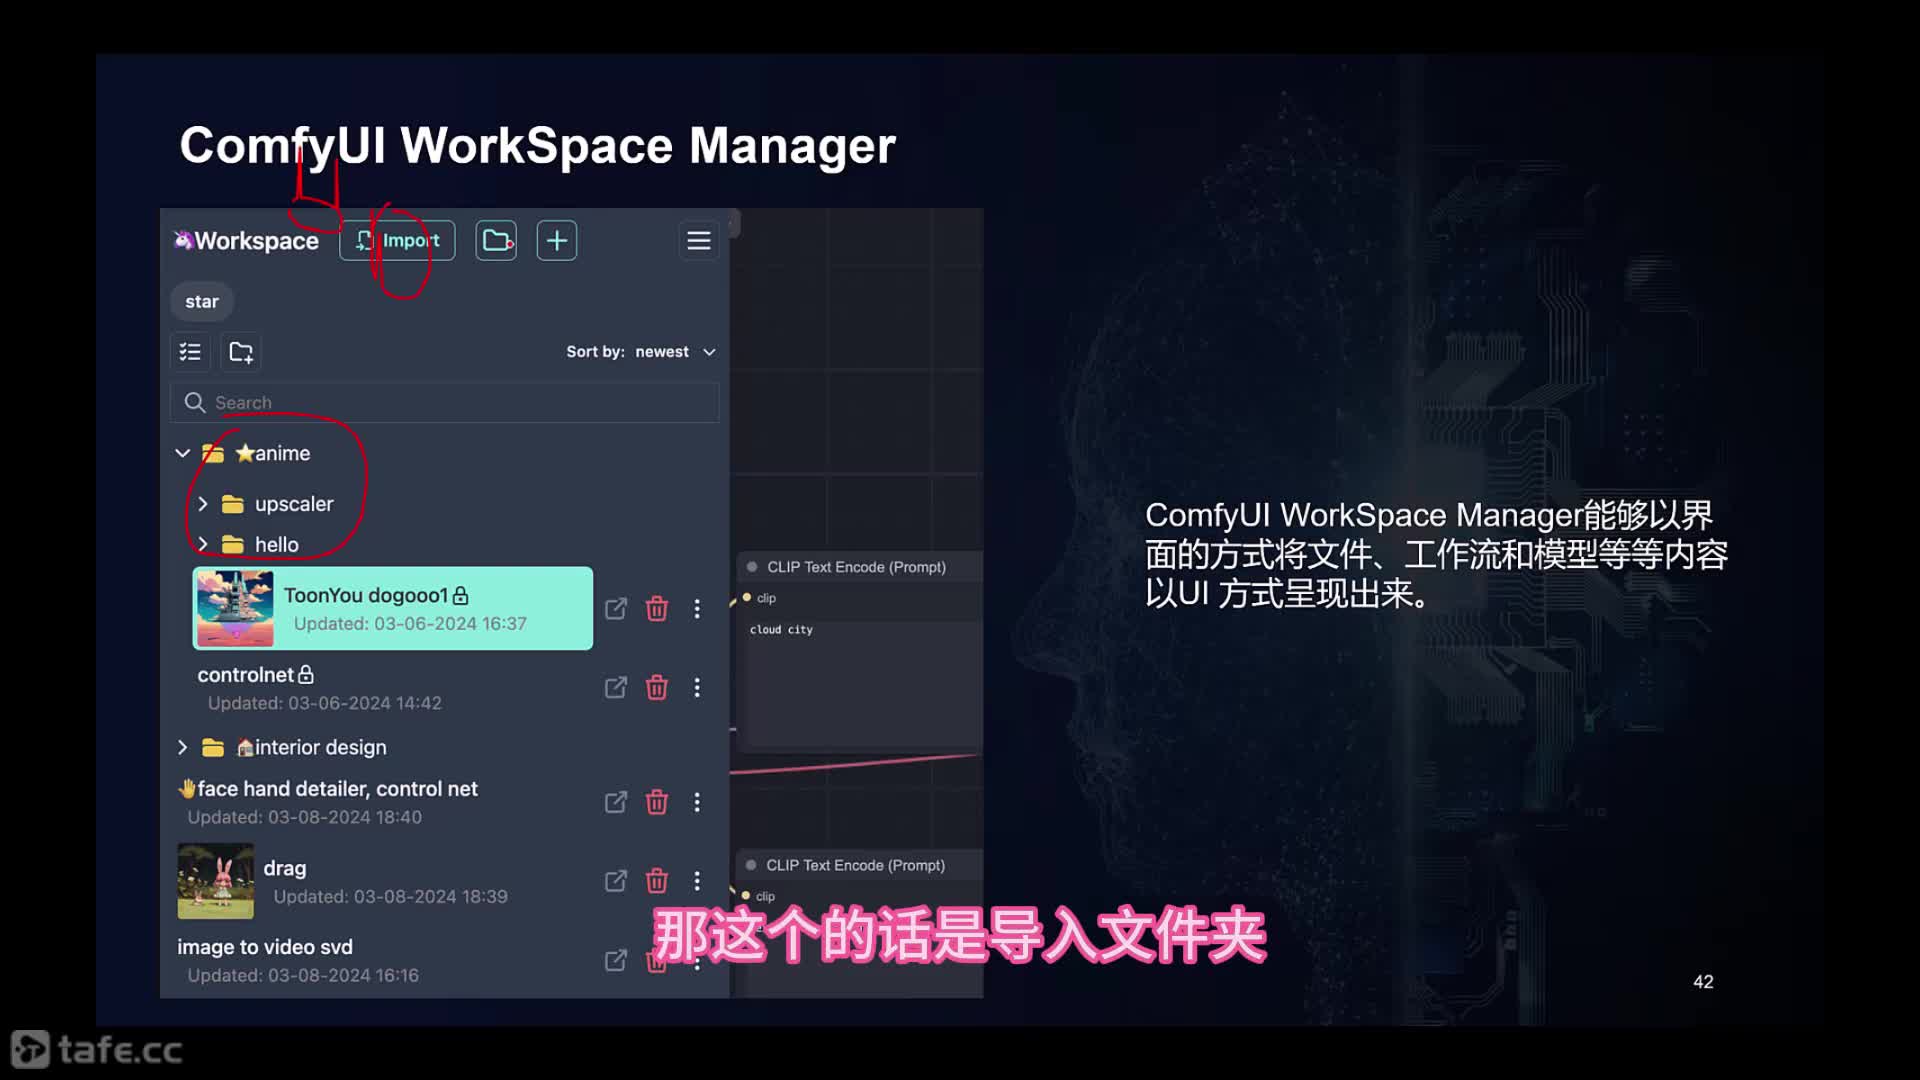Open face hand detailer in new tab
This screenshot has width=1920, height=1080.
pyautogui.click(x=616, y=802)
